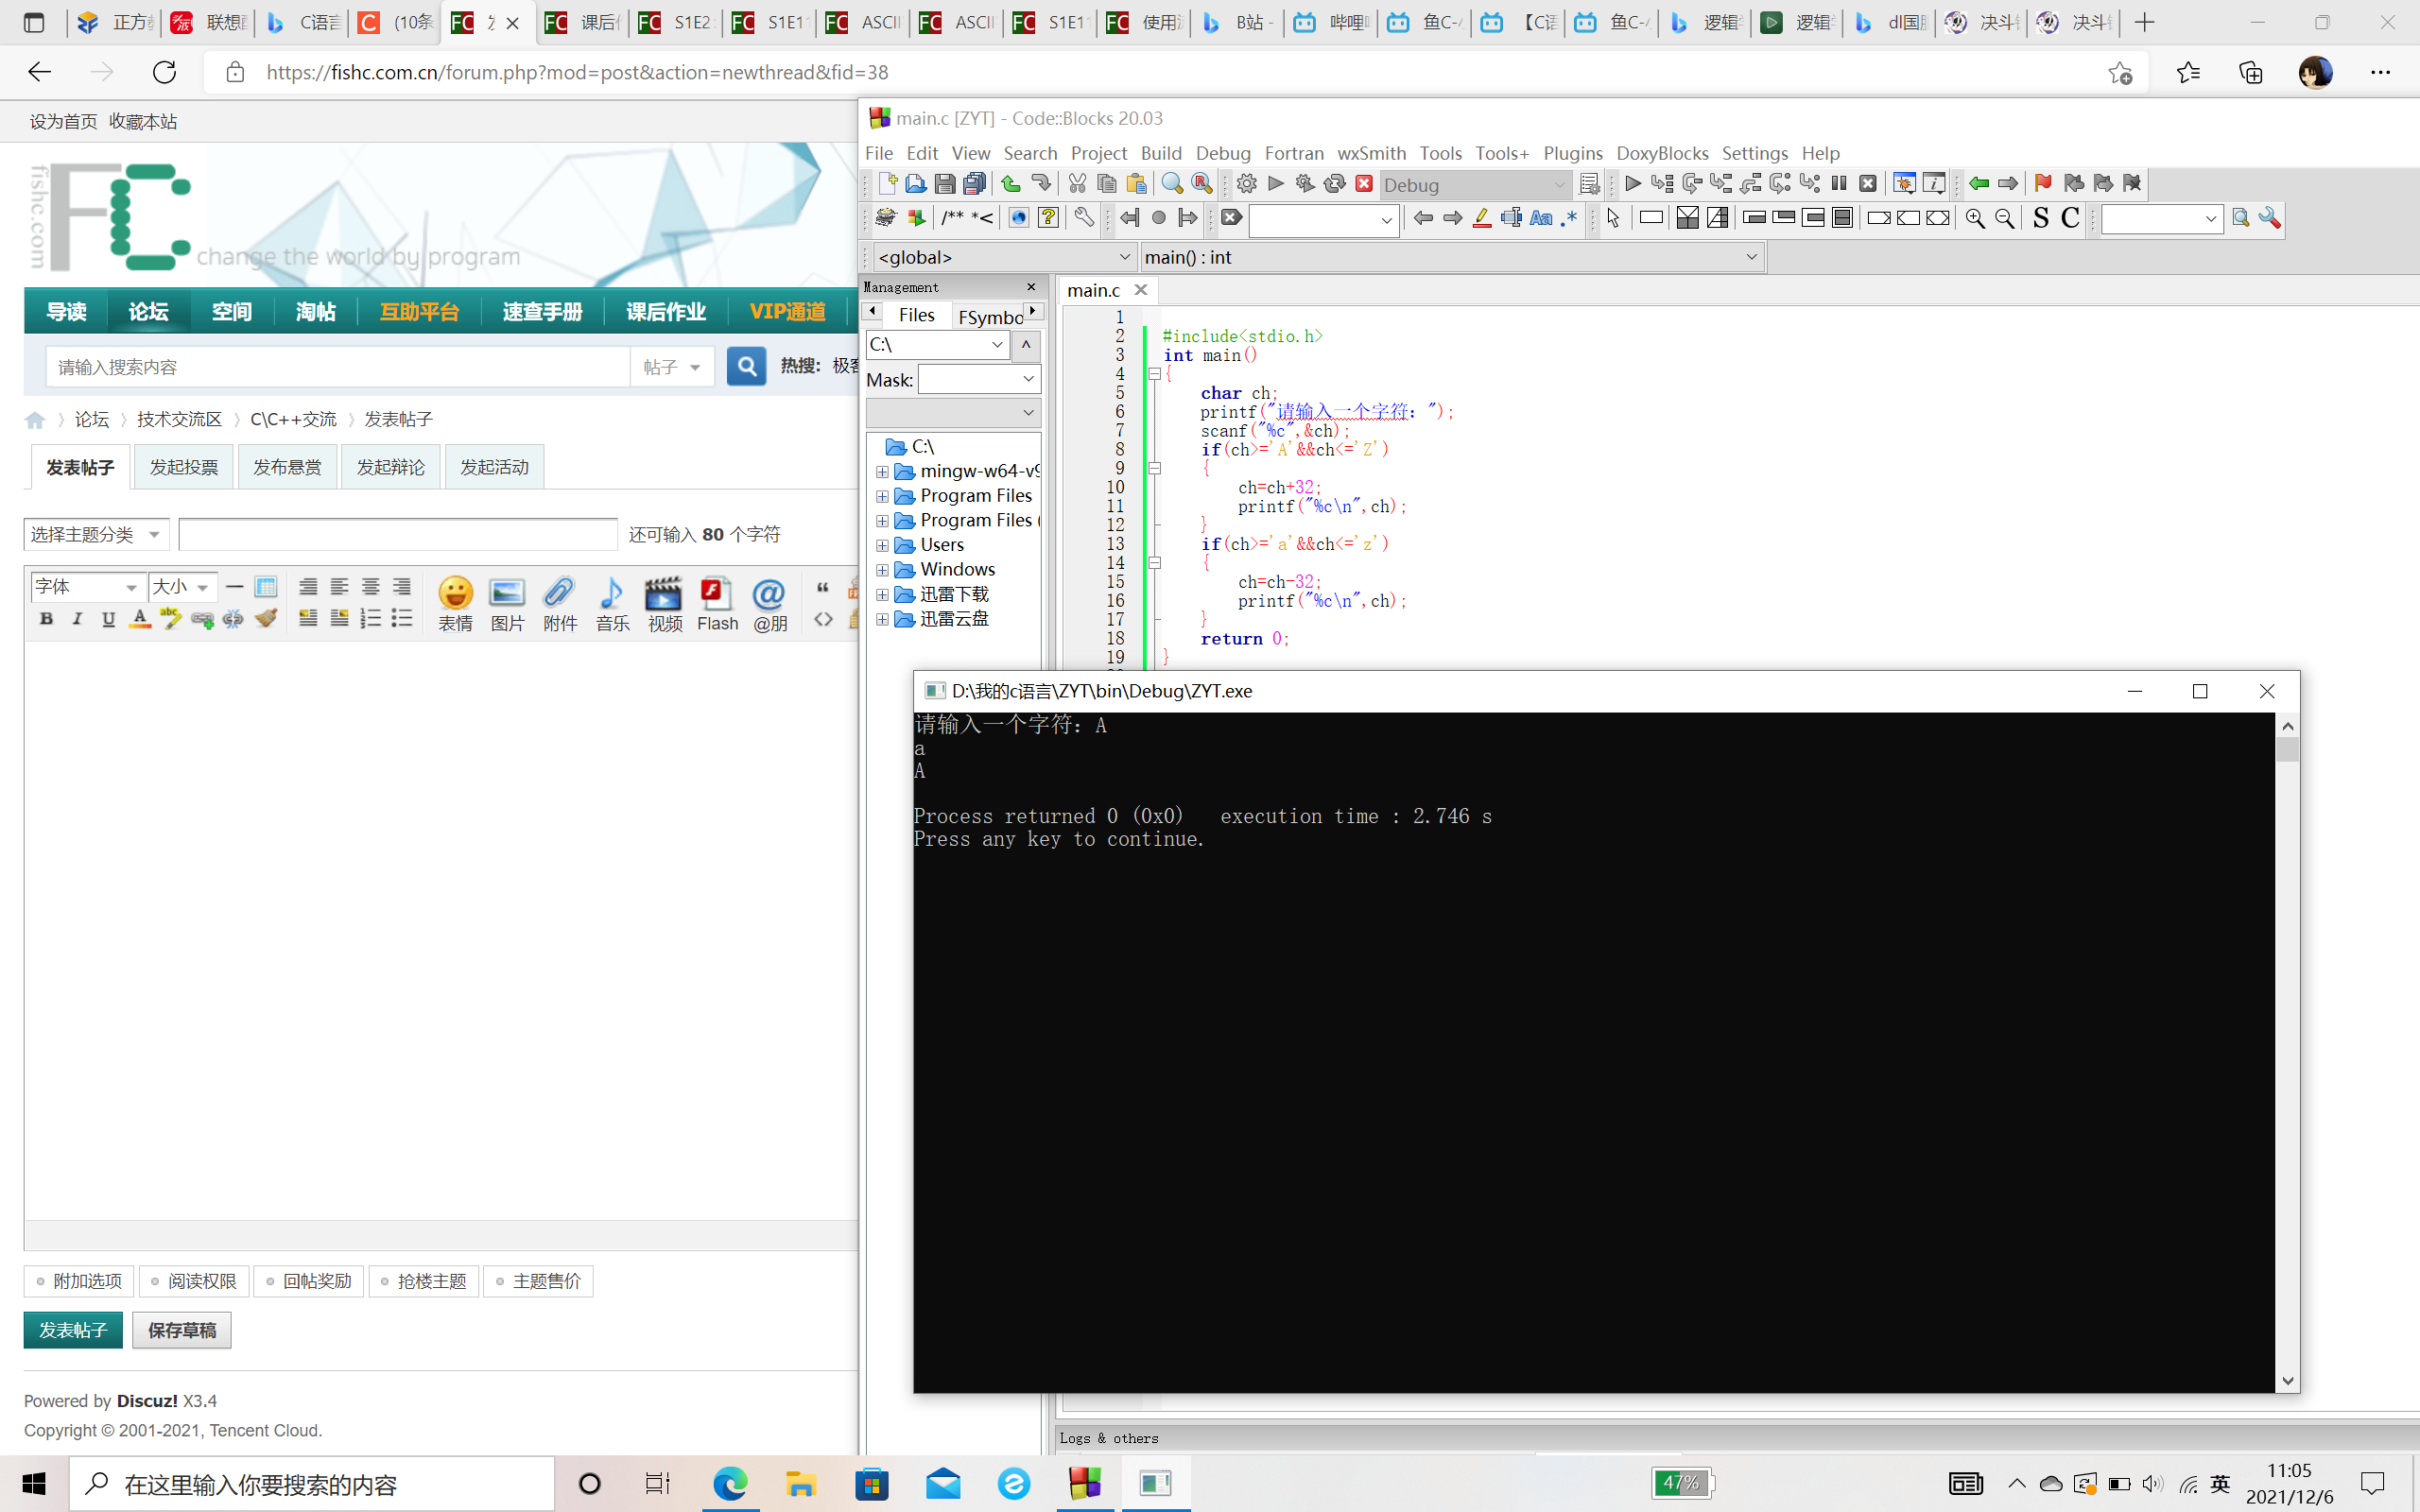Image resolution: width=2420 pixels, height=1512 pixels.
Task: Click the highlight pencil icon in search toolbar
Action: [1482, 218]
